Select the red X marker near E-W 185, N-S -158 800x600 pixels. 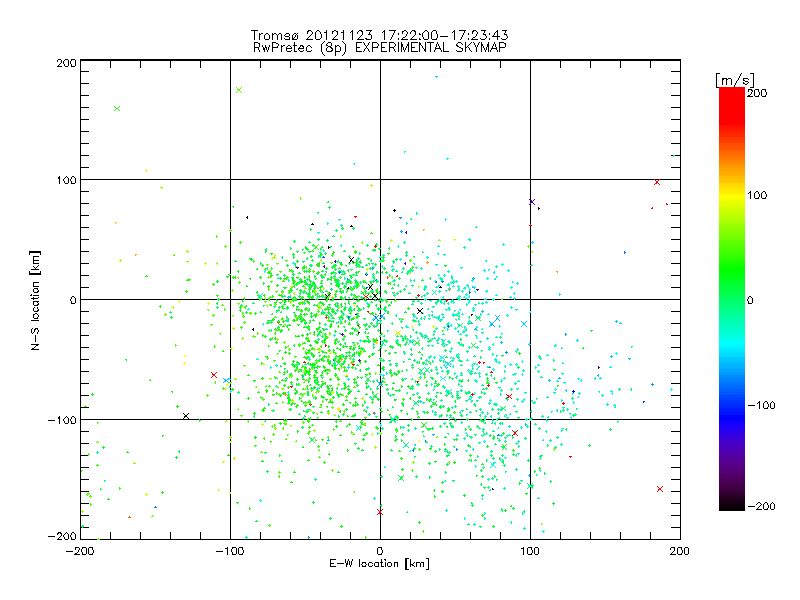(x=660, y=489)
